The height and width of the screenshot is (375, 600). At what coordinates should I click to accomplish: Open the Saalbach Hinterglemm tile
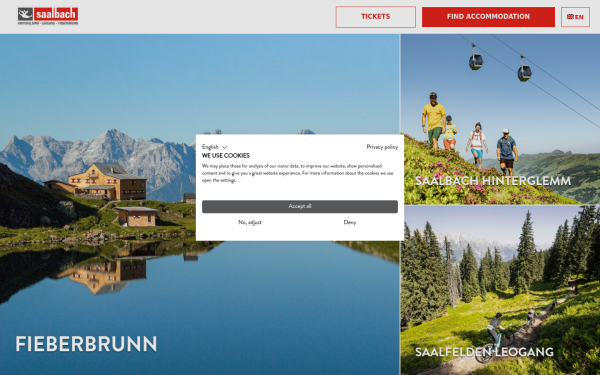tap(500, 119)
